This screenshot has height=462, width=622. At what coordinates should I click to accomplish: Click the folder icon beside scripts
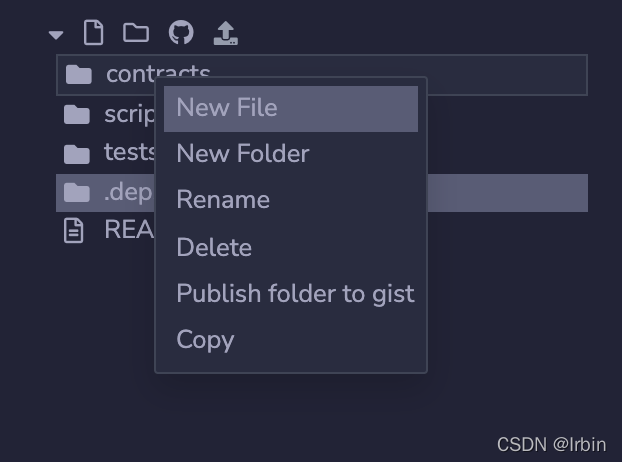tap(77, 114)
